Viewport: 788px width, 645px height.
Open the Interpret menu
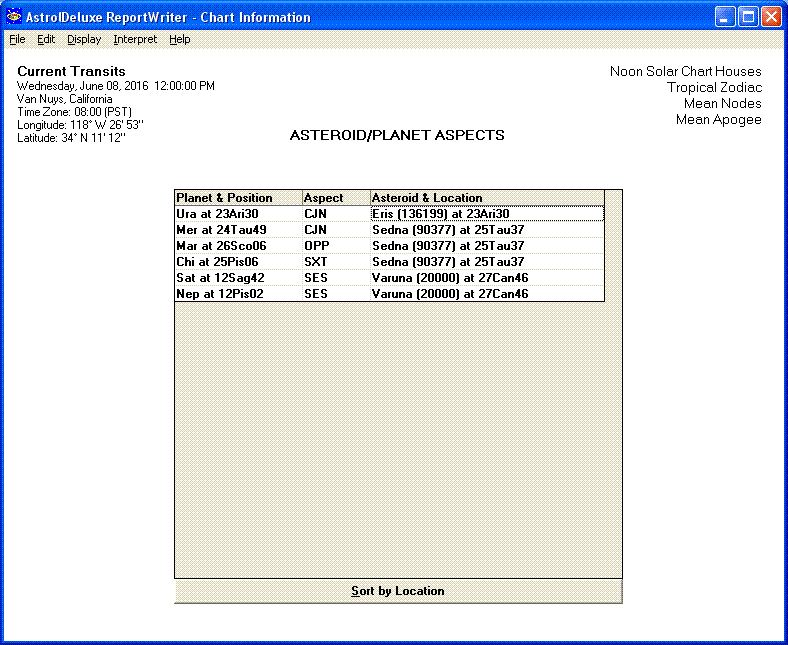pyautogui.click(x=135, y=40)
